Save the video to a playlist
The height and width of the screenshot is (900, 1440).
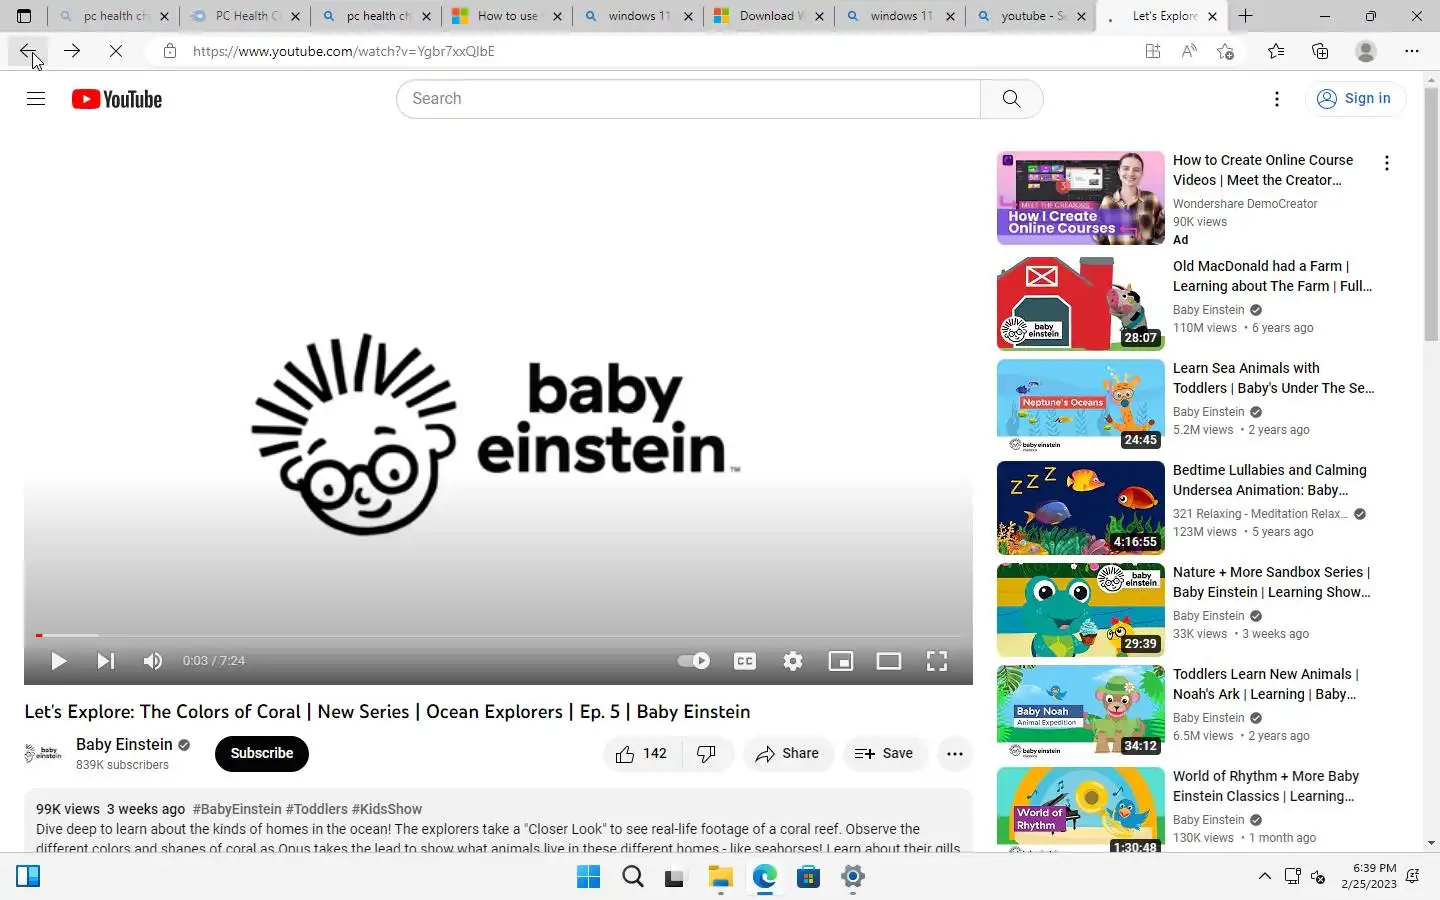884,754
